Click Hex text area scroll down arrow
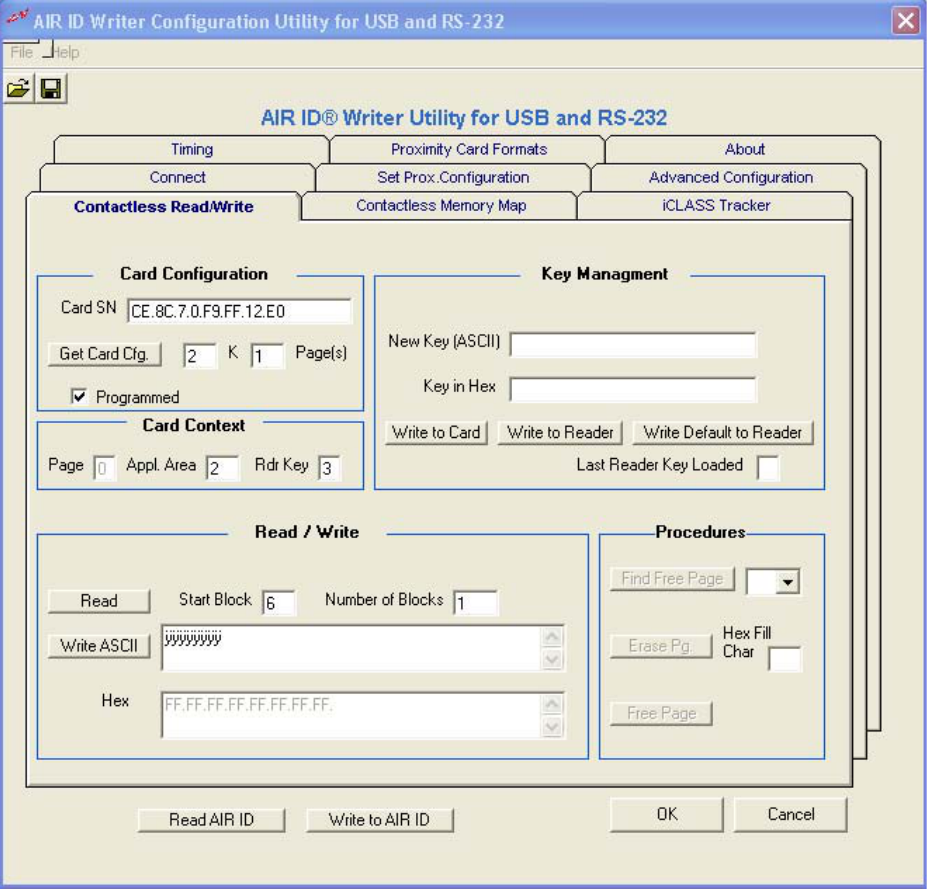This screenshot has height=889, width=927. click(552, 726)
